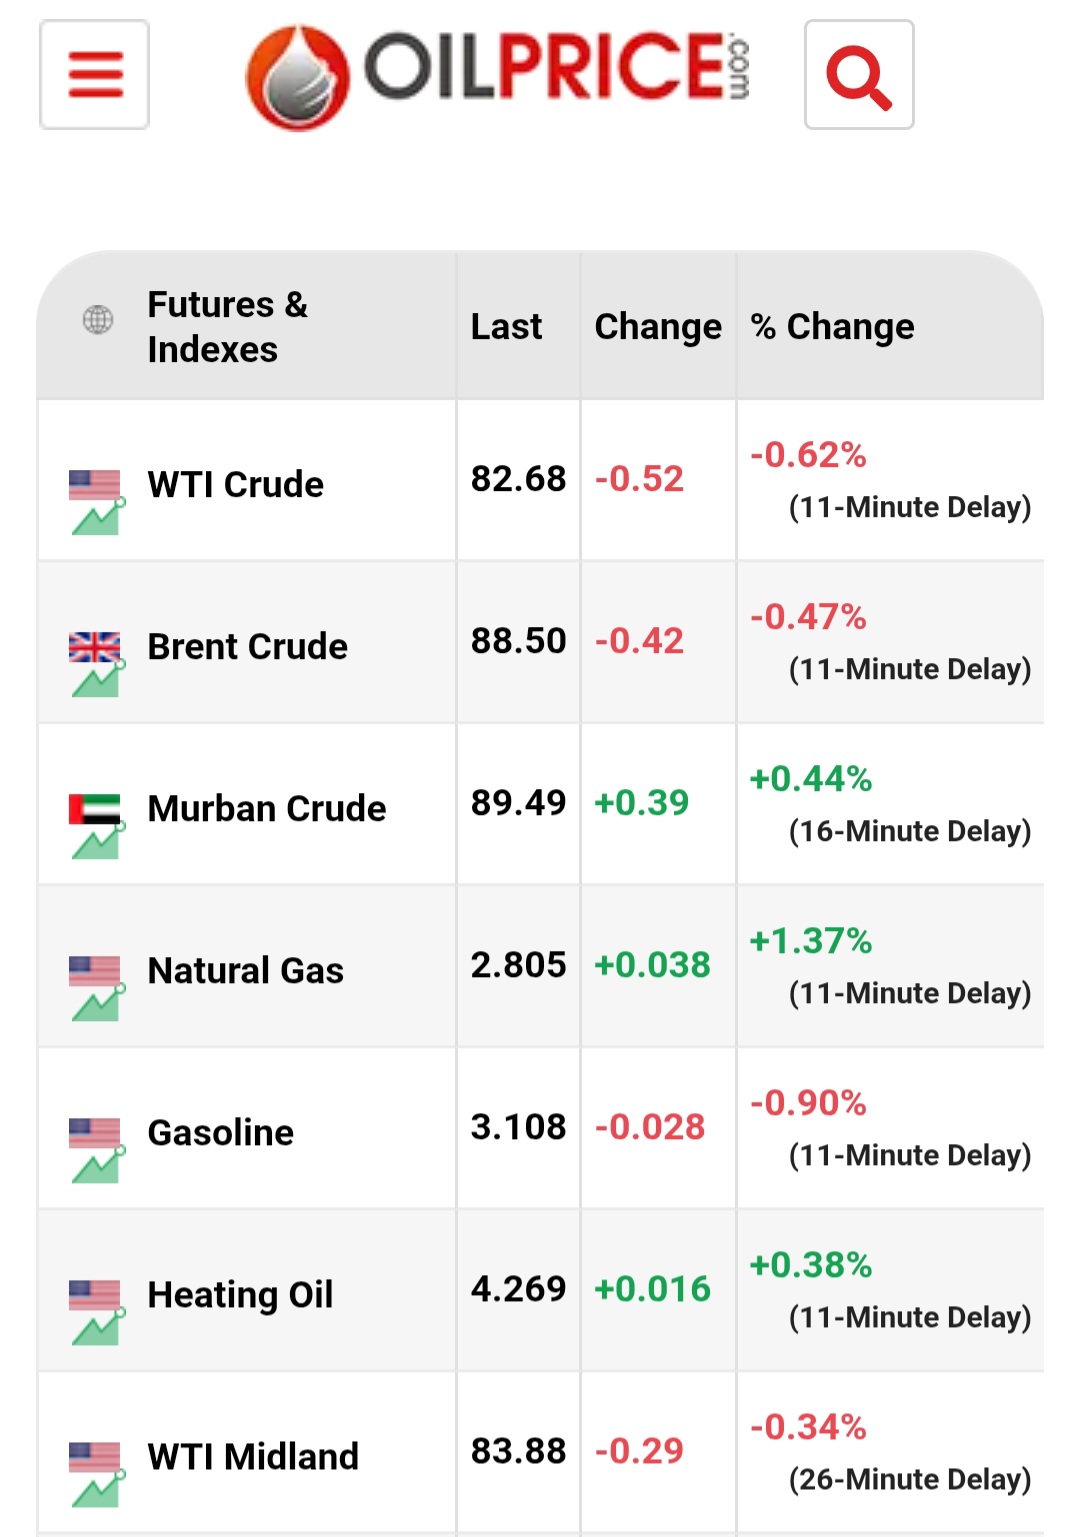1080x1537 pixels.
Task: Open the Murban Crude UAE flag chart icon
Action: (97, 826)
